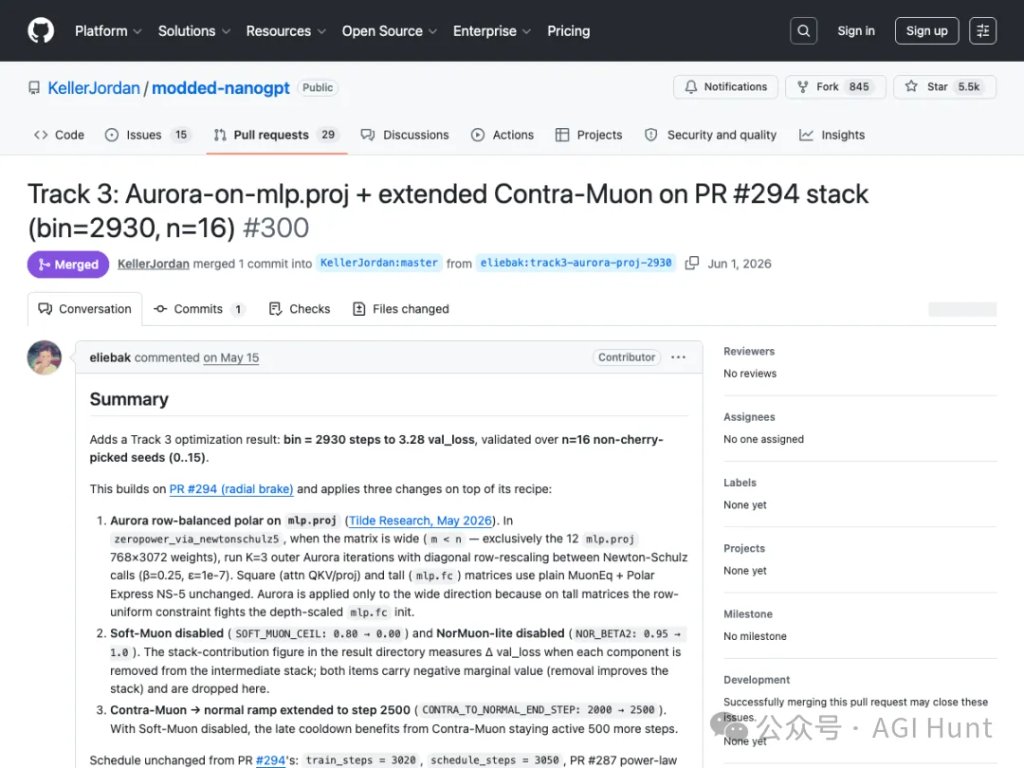Click the star icon in Star button

[911, 86]
